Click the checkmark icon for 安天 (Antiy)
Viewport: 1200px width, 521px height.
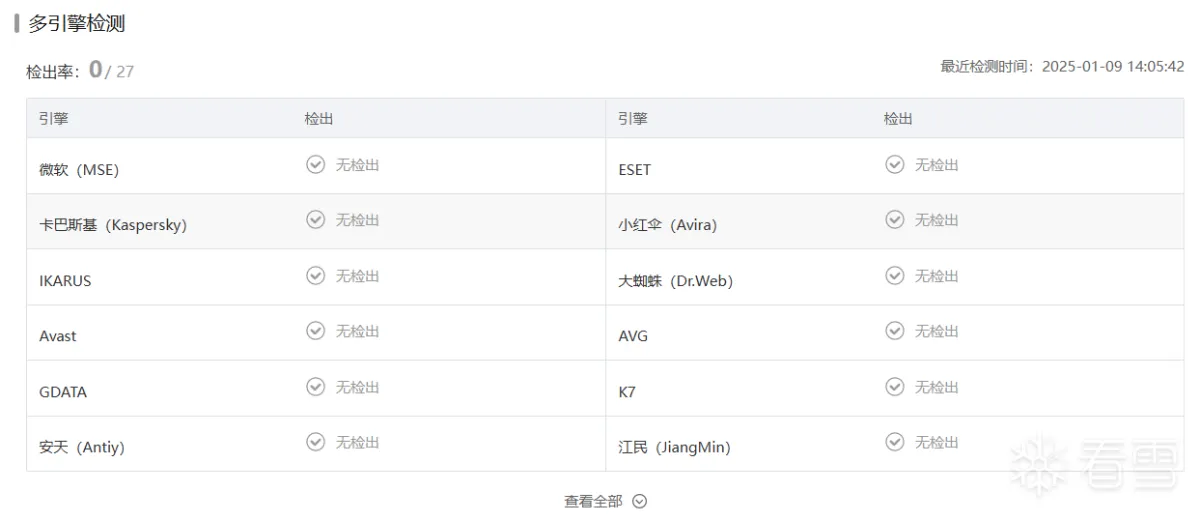click(315, 442)
